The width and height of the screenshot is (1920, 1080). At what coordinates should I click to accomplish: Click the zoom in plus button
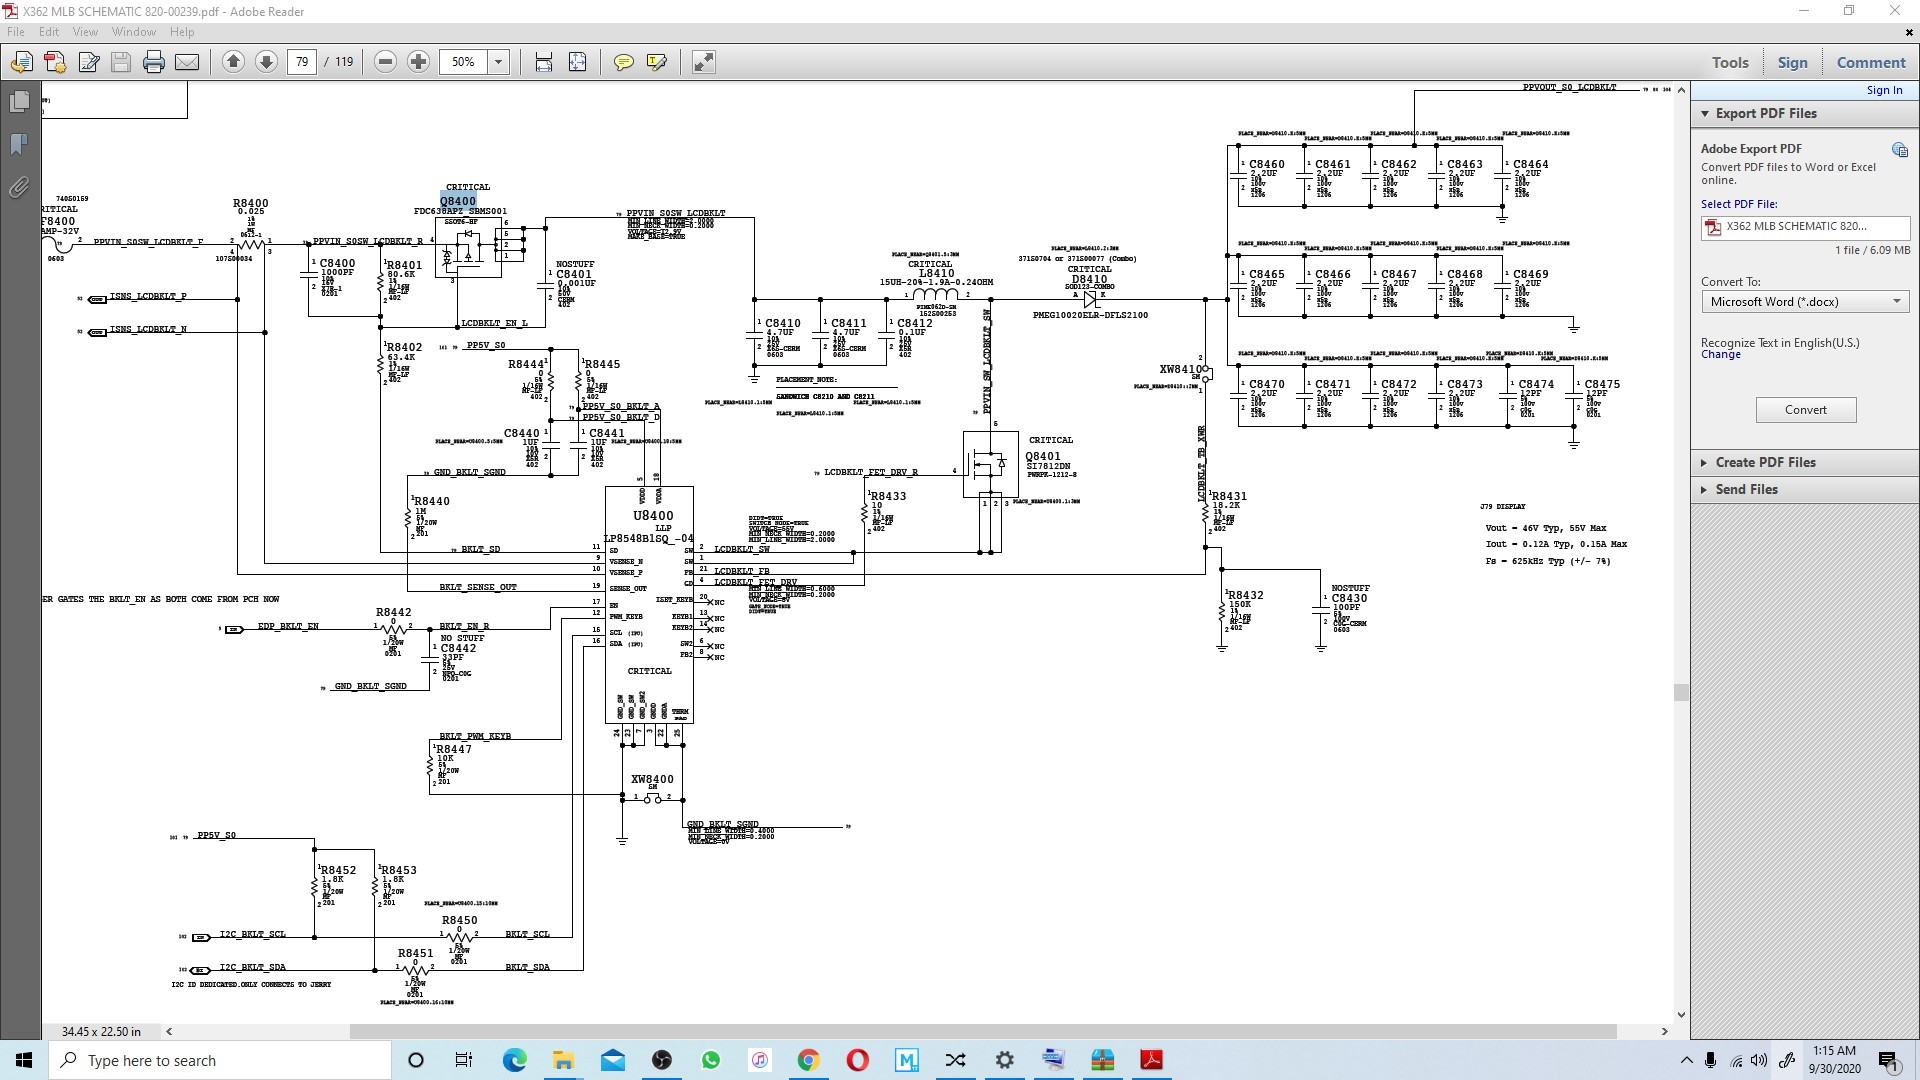tap(418, 62)
